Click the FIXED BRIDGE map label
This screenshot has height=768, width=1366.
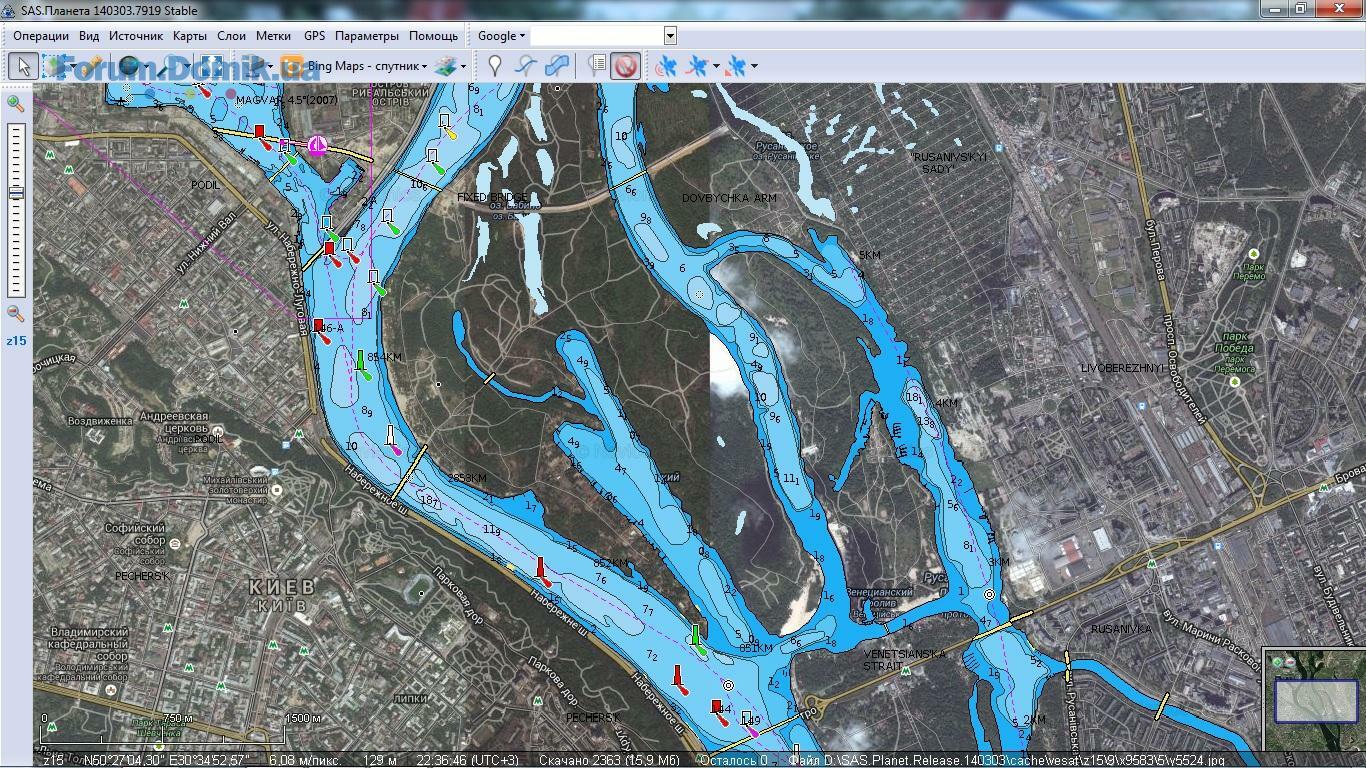492,197
